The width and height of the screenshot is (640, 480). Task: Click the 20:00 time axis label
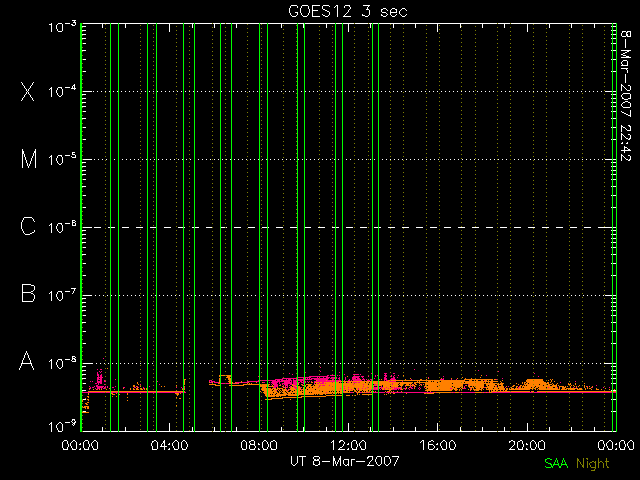click(527, 445)
